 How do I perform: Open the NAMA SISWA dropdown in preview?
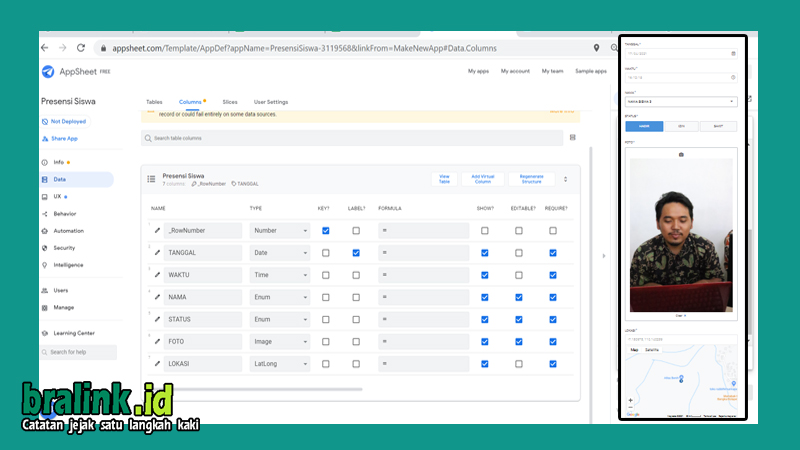[681, 102]
